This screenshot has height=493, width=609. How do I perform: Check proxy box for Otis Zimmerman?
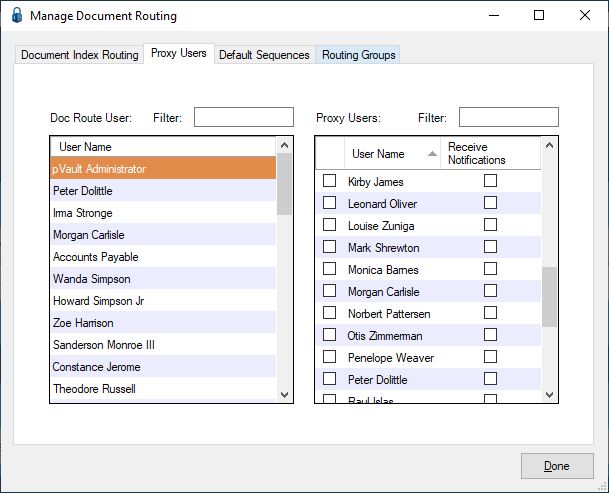[x=329, y=334]
